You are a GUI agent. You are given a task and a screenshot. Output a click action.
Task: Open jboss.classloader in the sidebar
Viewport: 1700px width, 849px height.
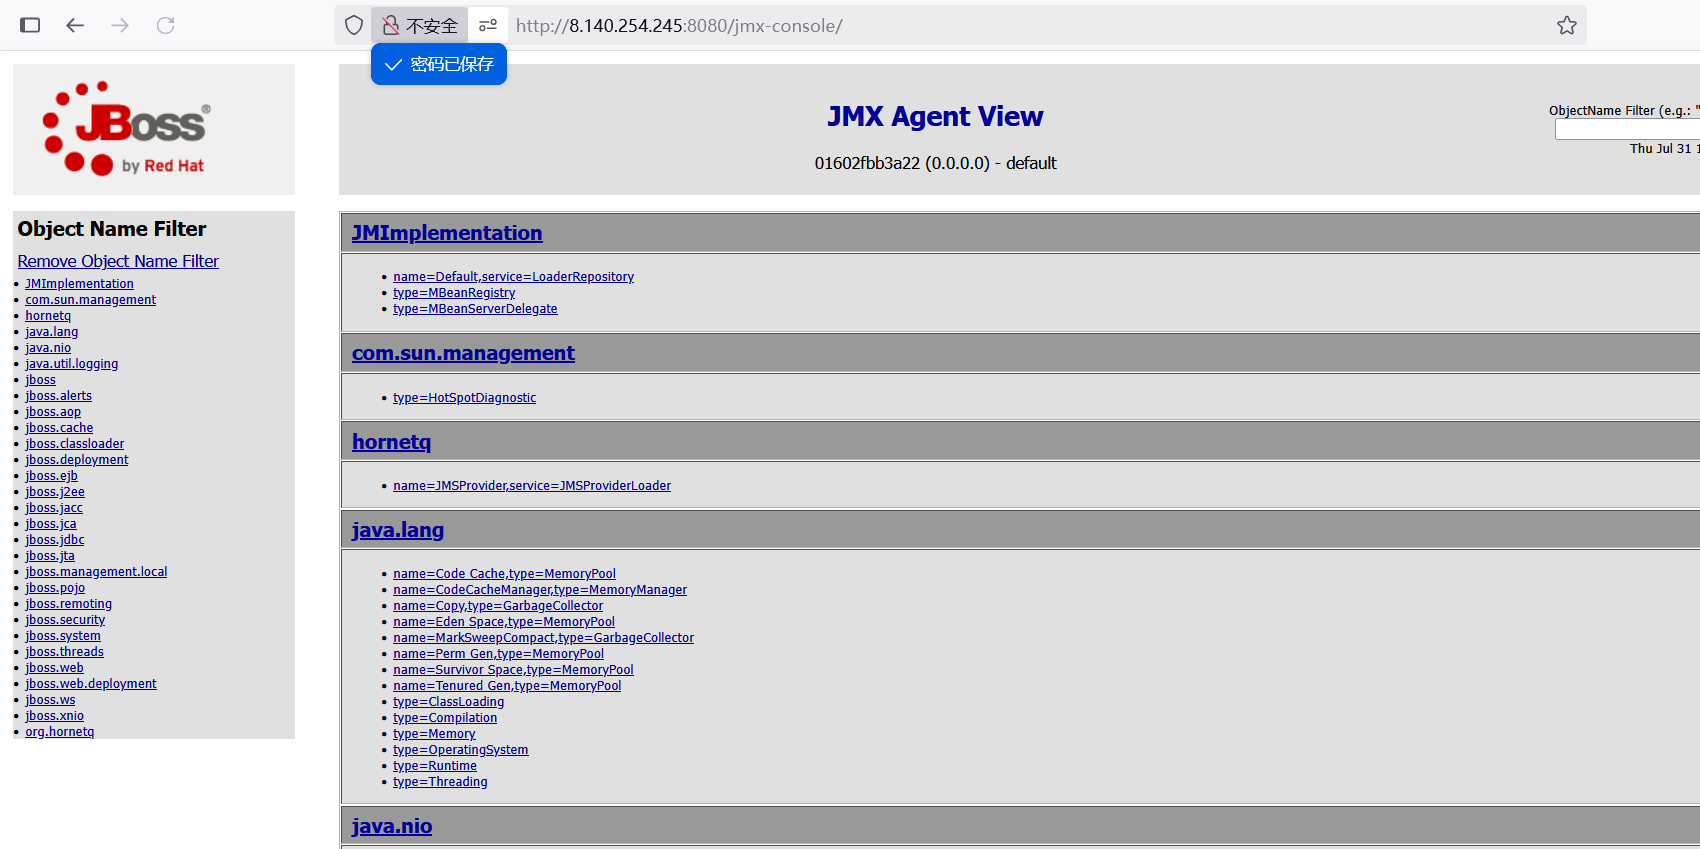tap(75, 444)
